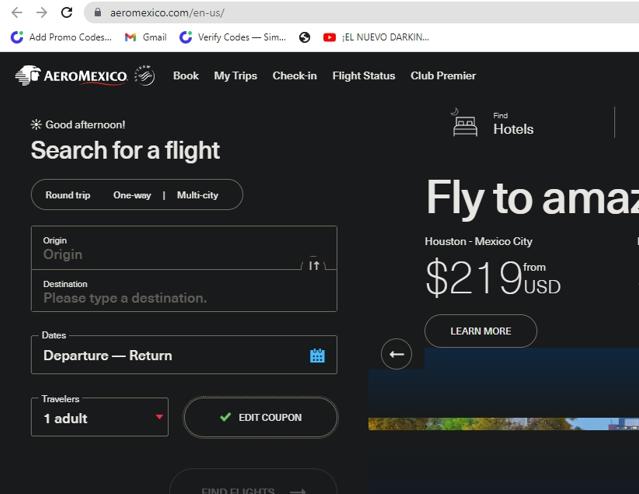Click the $219 from USD price
Viewport: 639px width, 494px height.
pos(493,278)
